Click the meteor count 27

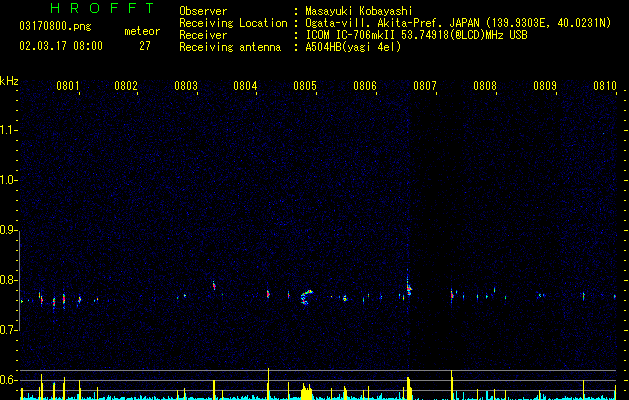point(145,46)
